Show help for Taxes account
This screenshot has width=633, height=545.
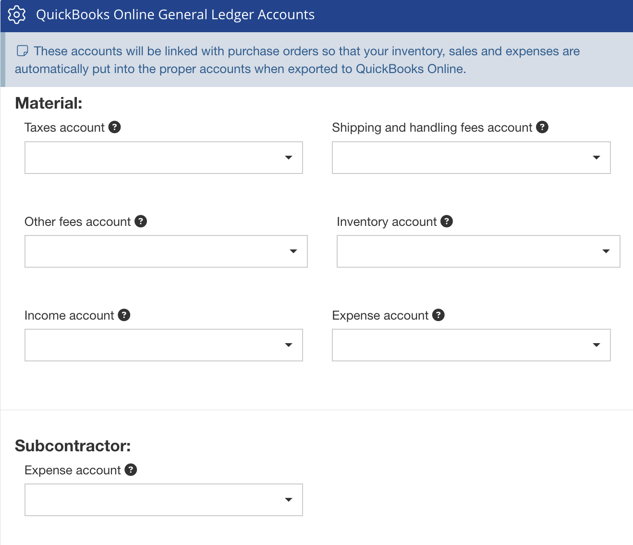(115, 127)
